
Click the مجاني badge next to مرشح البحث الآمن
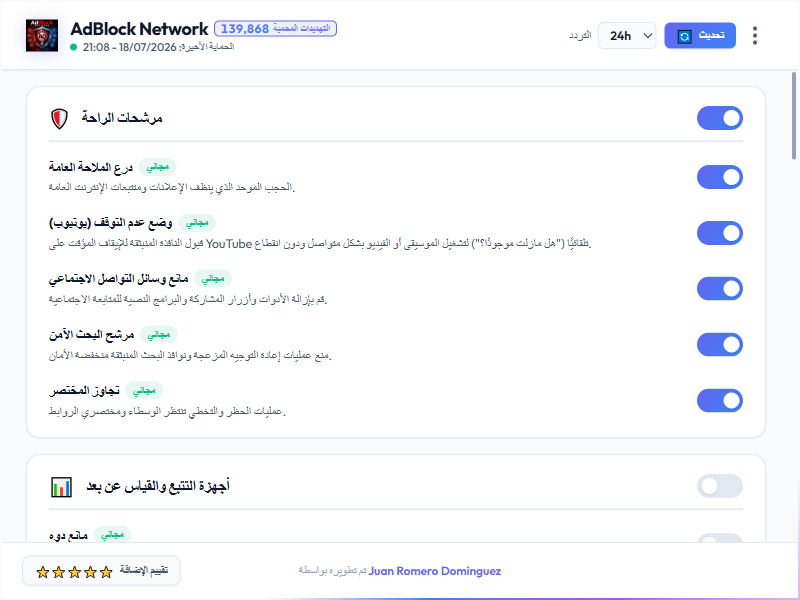coord(159,335)
